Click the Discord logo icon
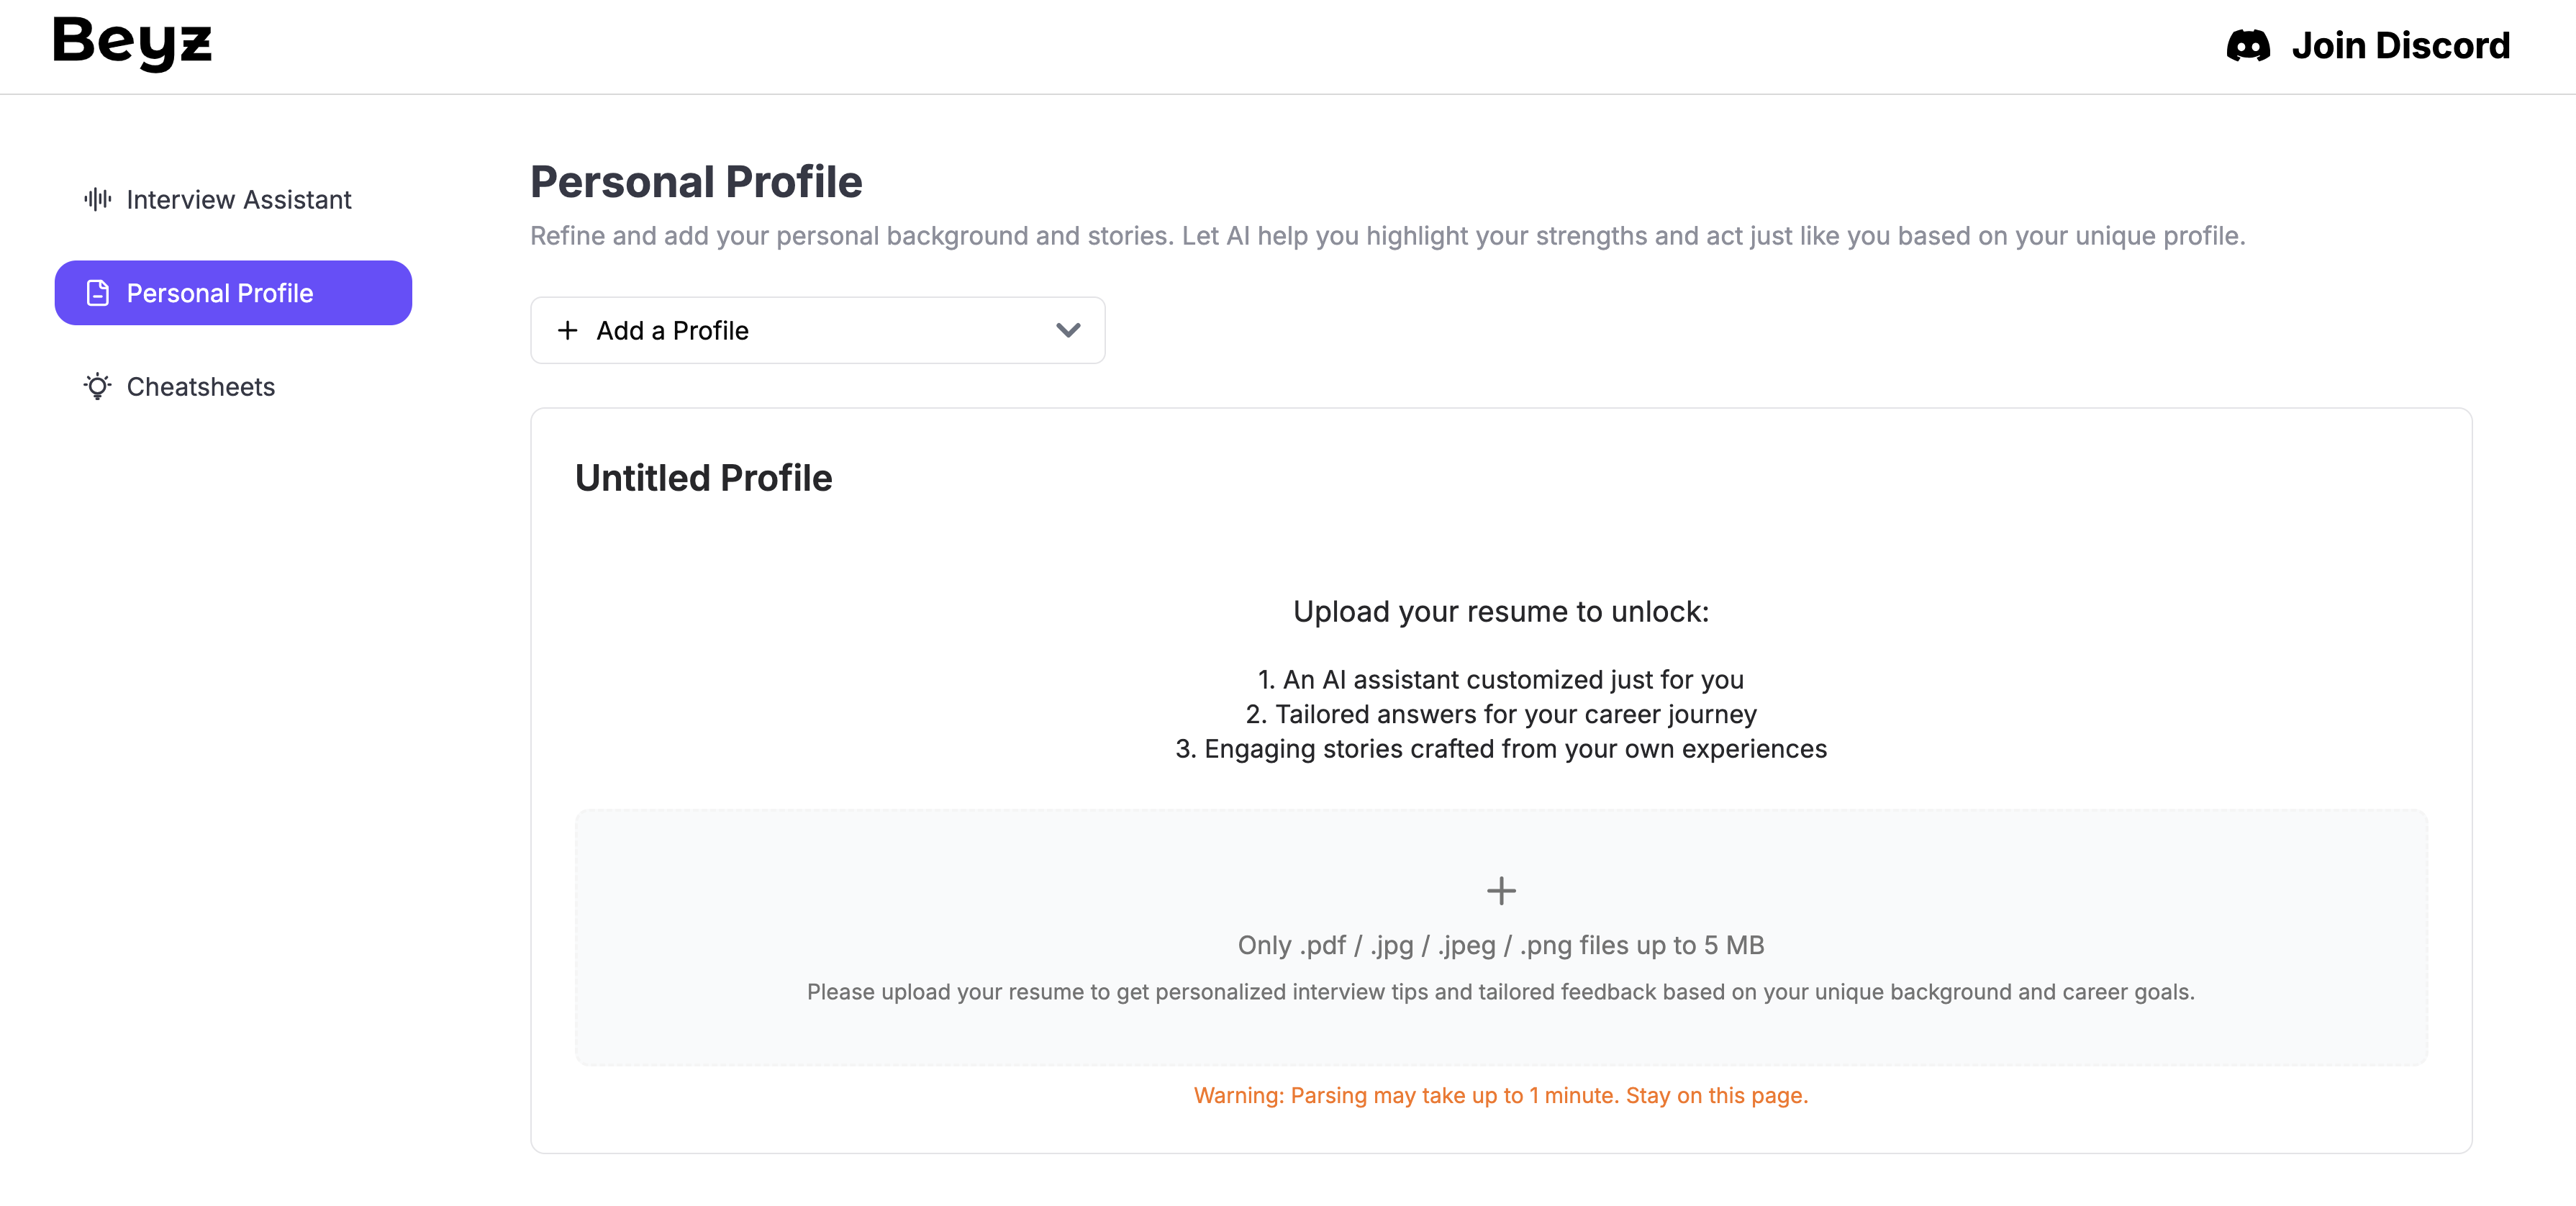Image resolution: width=2576 pixels, height=1206 pixels. click(x=2247, y=46)
